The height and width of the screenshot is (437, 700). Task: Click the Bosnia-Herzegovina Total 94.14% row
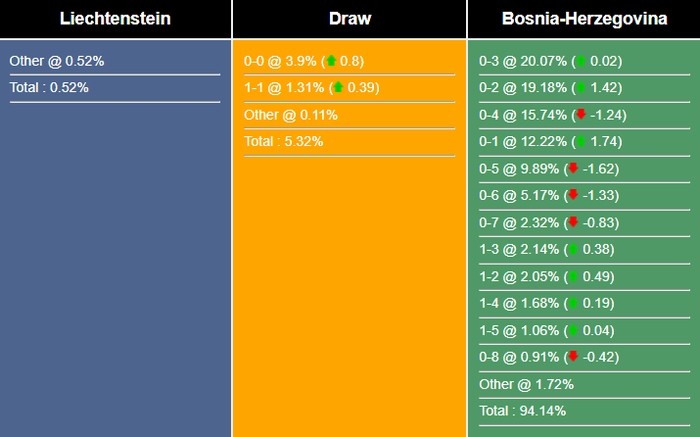[521, 411]
